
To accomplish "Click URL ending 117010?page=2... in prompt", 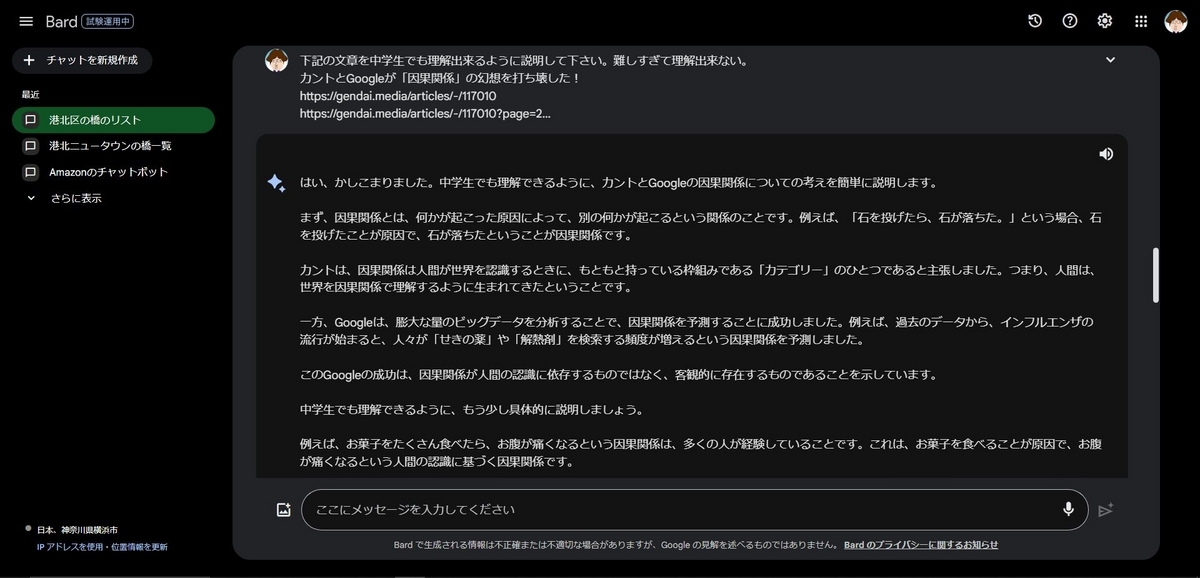I will tap(425, 114).
